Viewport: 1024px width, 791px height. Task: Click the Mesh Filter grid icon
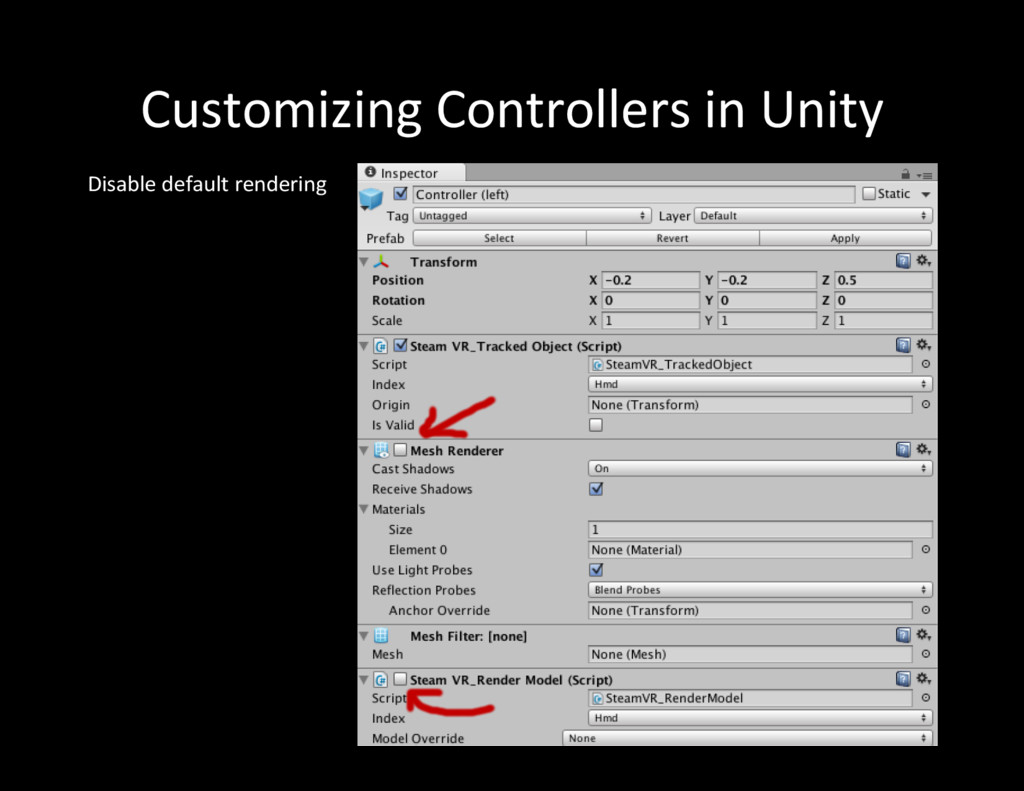pos(381,636)
